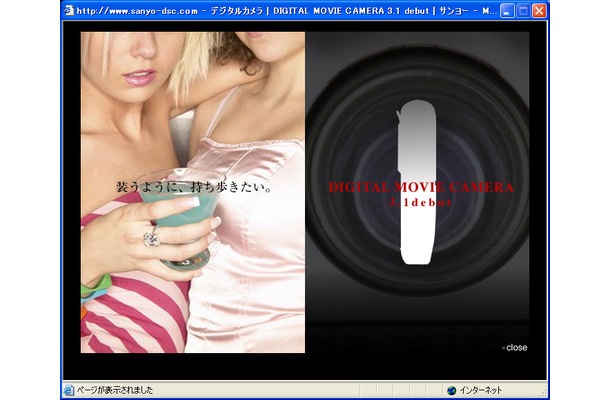Click the Internet zone globe icon

pyautogui.click(x=452, y=390)
